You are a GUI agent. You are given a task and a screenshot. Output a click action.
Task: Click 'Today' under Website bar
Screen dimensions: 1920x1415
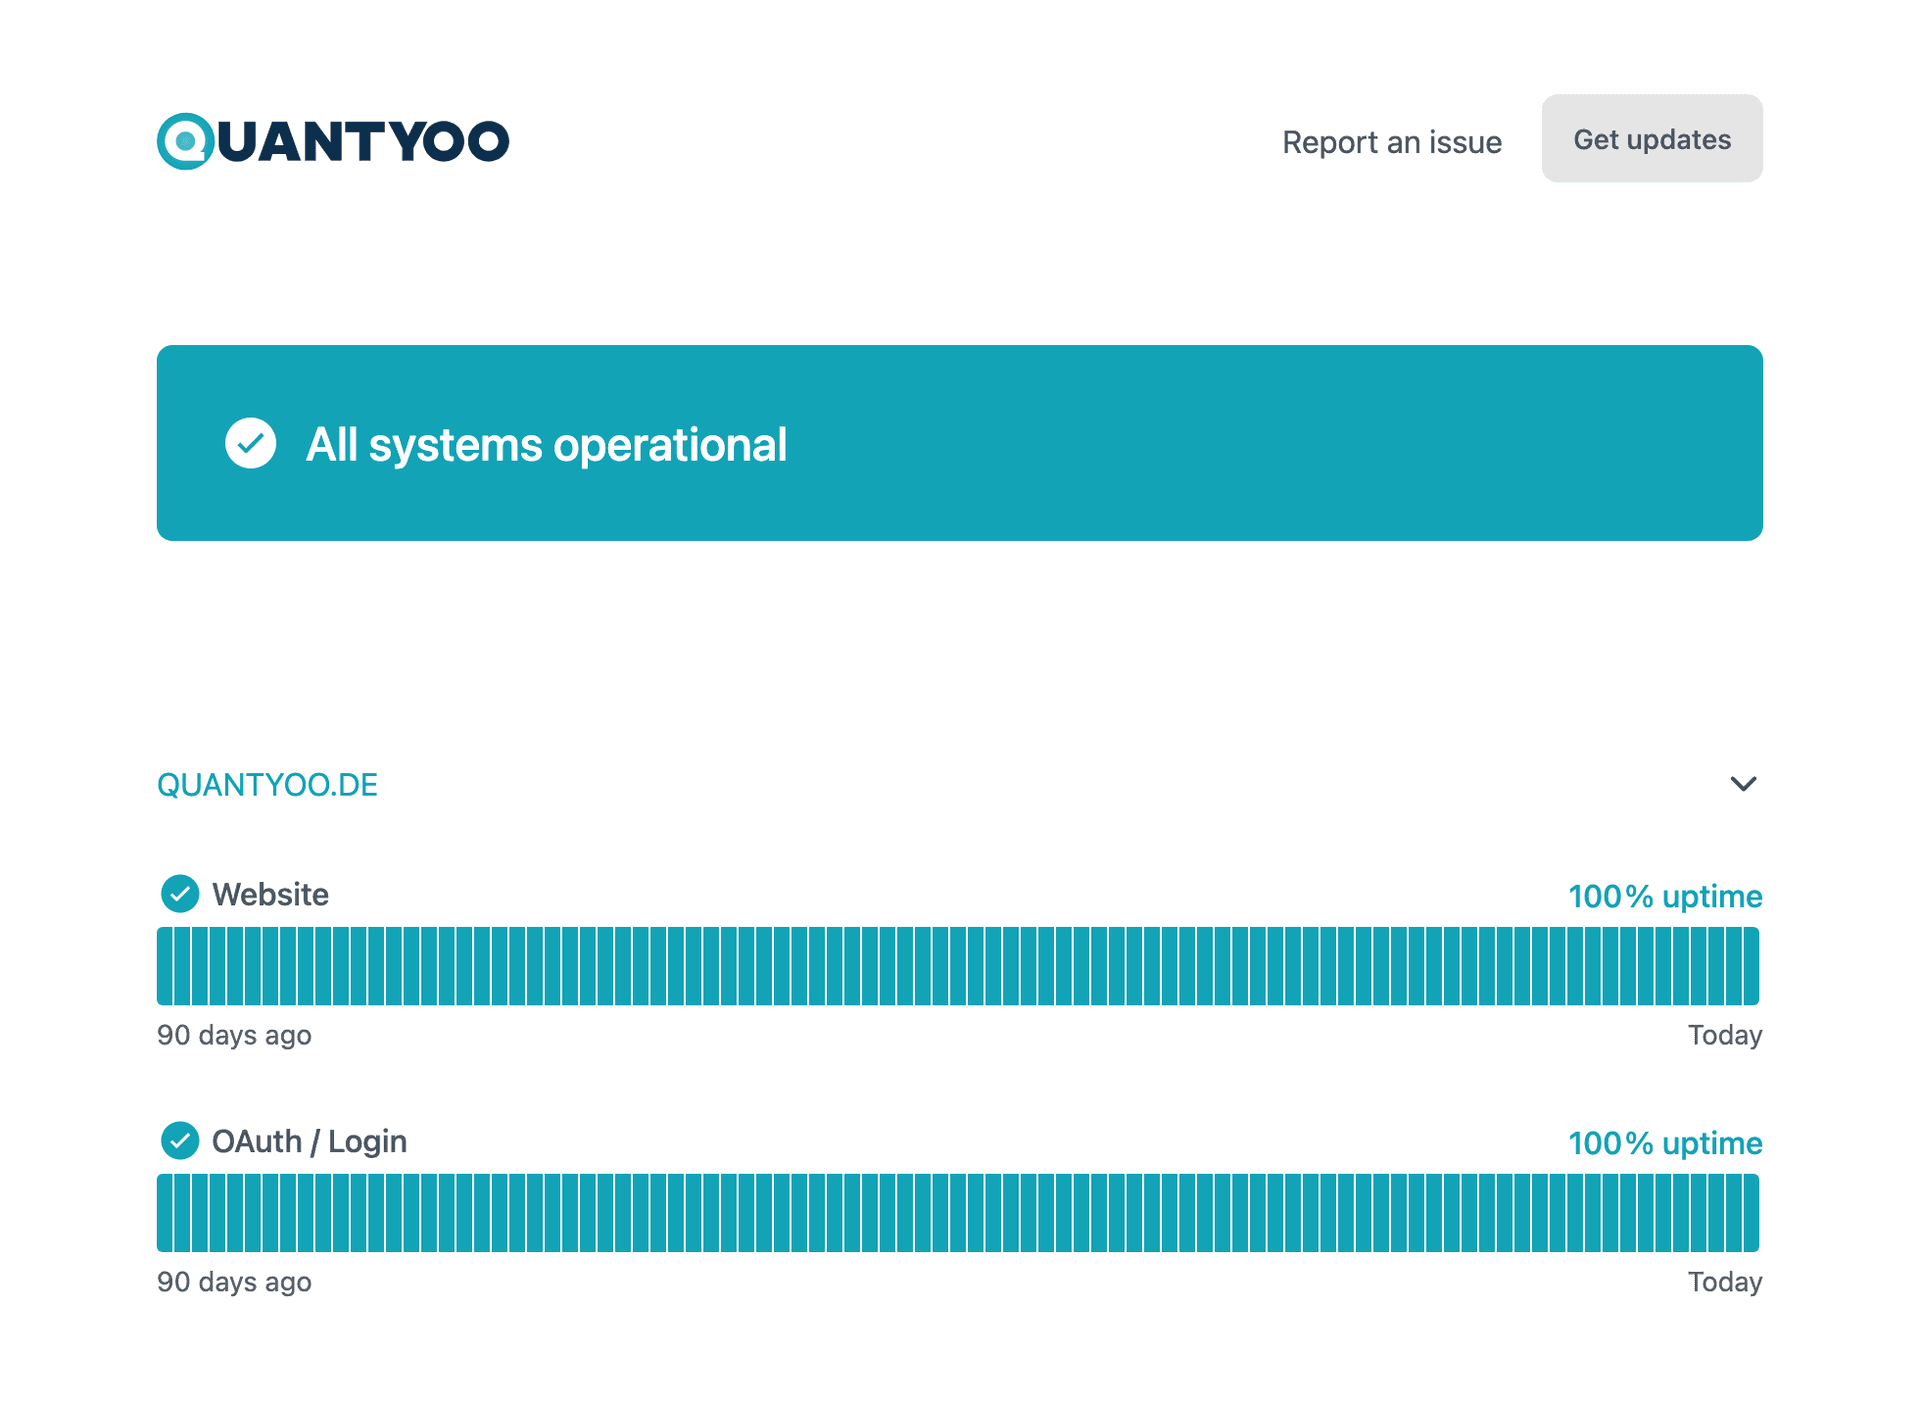(1725, 1035)
